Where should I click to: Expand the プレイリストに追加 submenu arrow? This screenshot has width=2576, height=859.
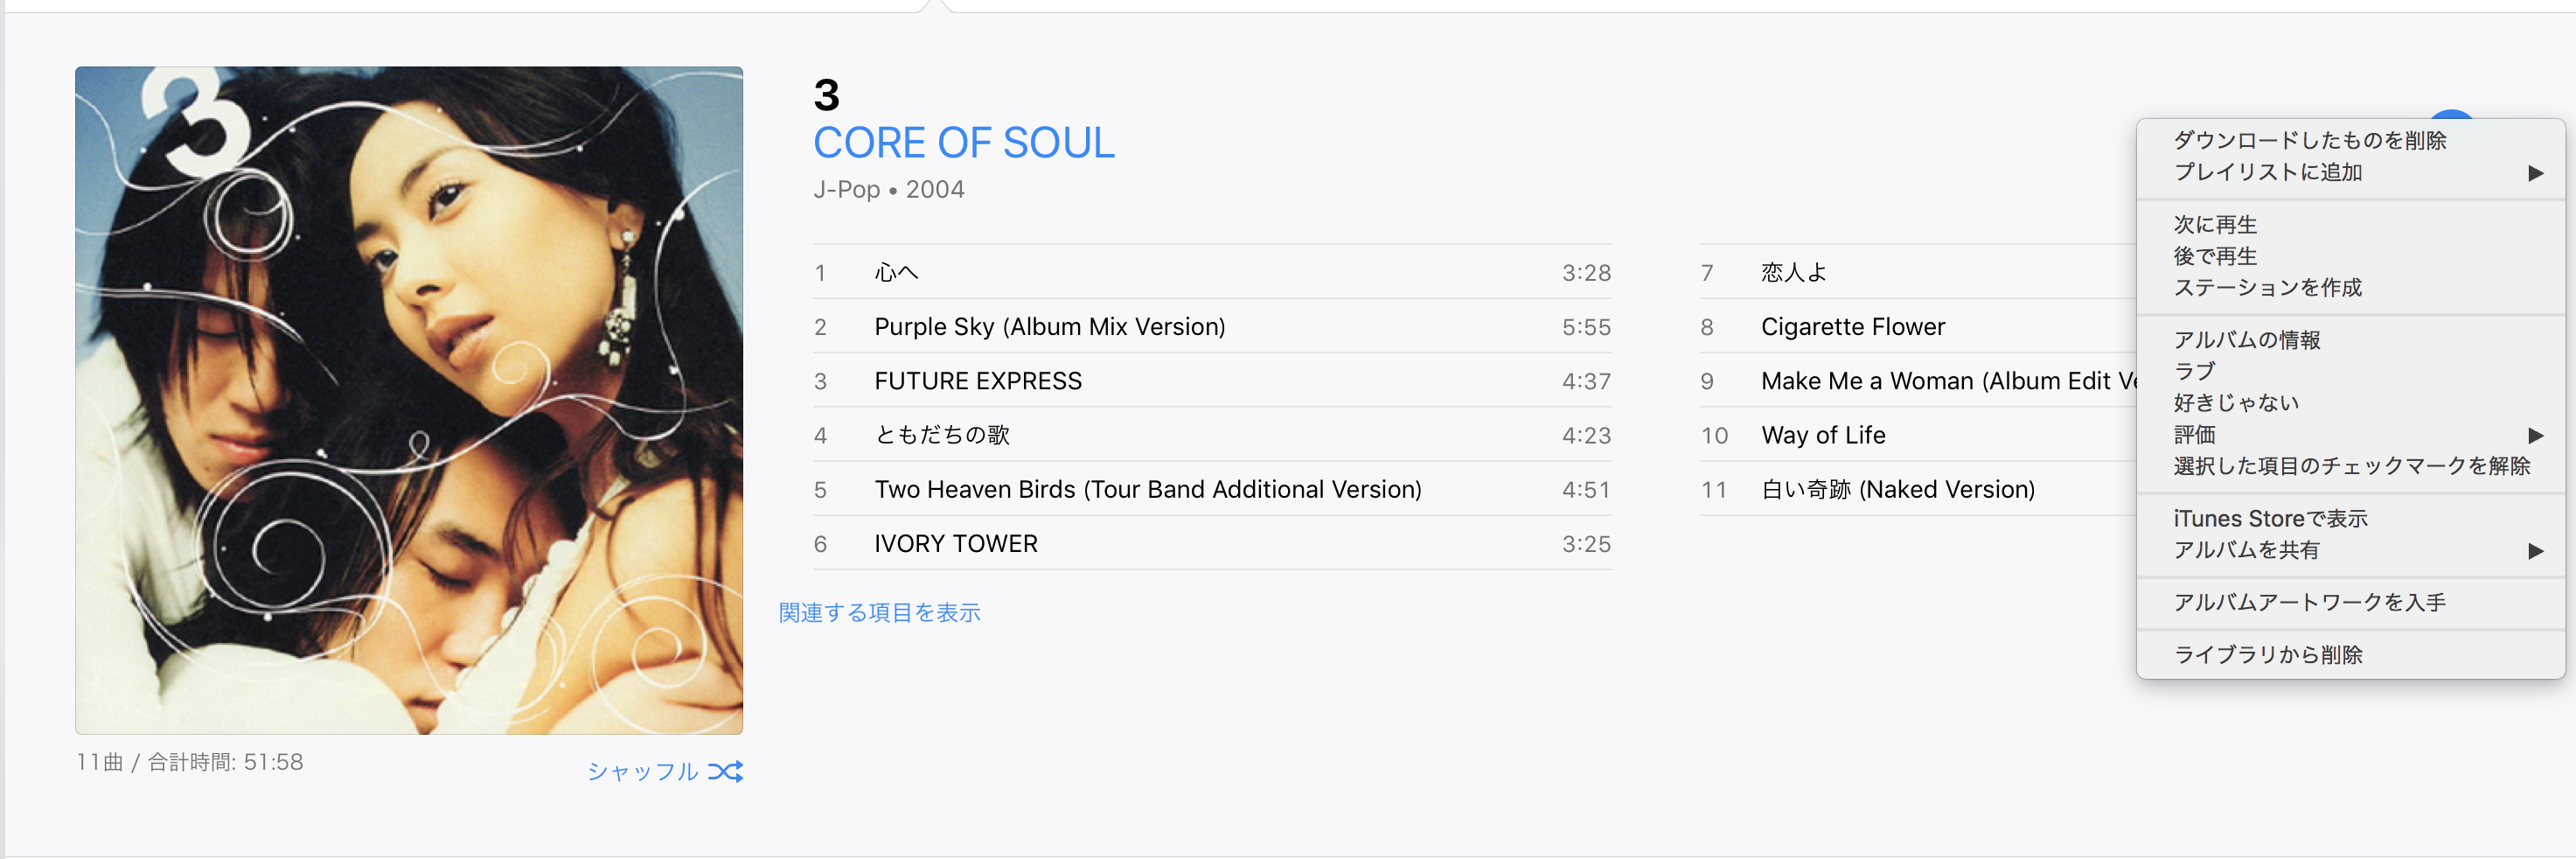coord(2535,173)
